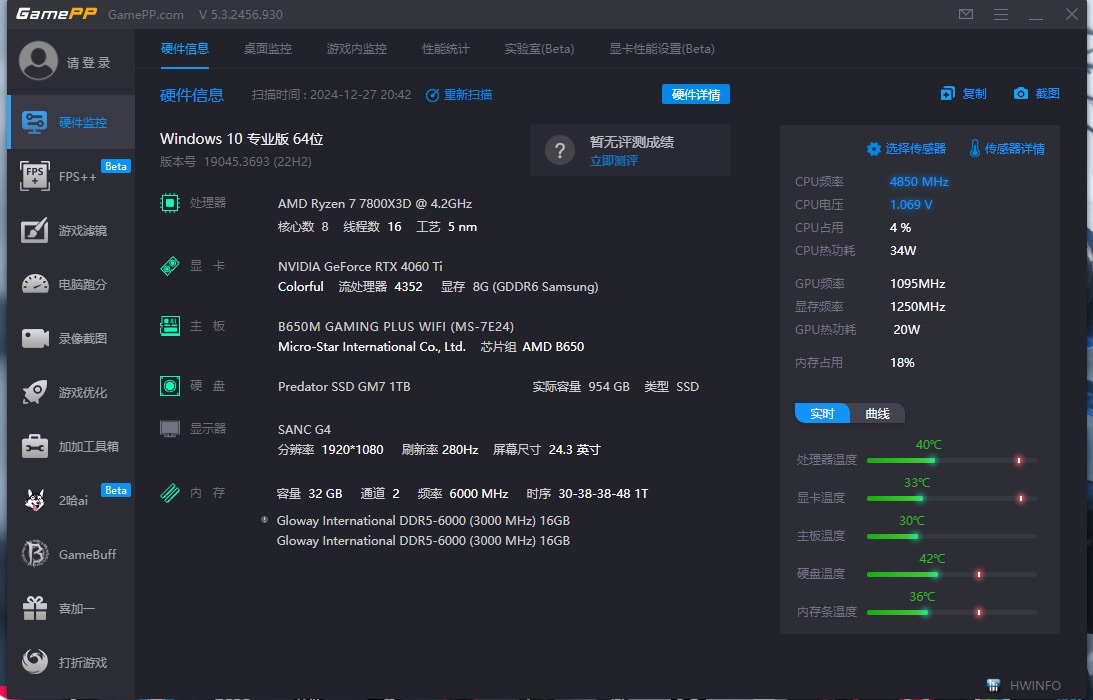Open the 喜加一 gift icon
The image size is (1093, 700).
tap(35, 608)
